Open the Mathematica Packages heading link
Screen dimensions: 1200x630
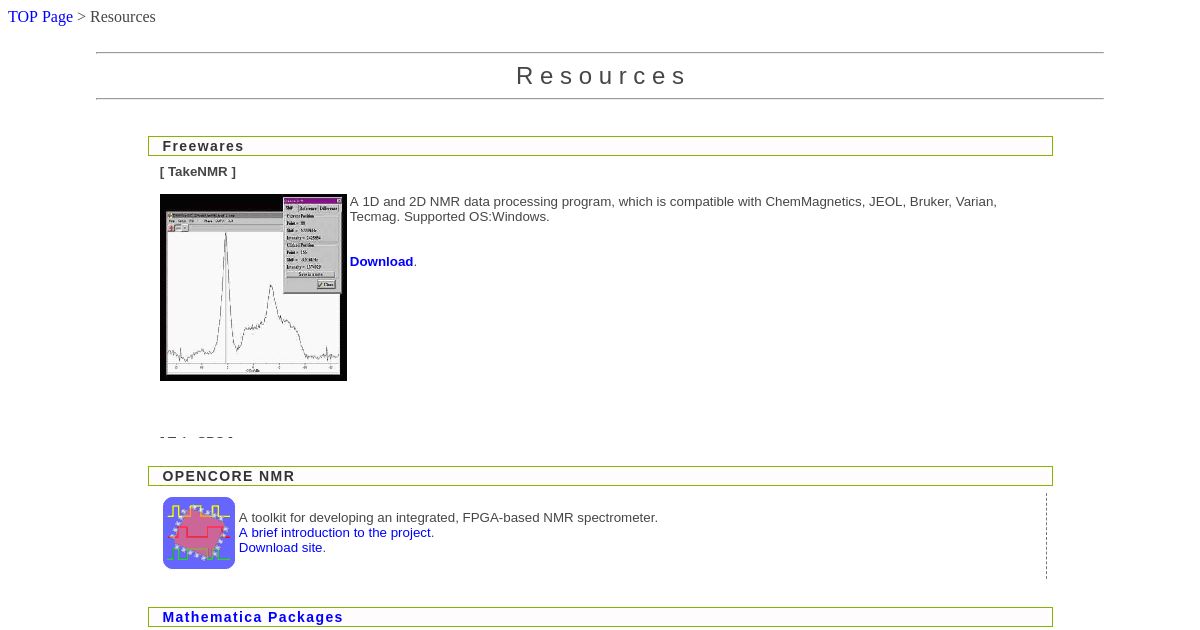(253, 617)
